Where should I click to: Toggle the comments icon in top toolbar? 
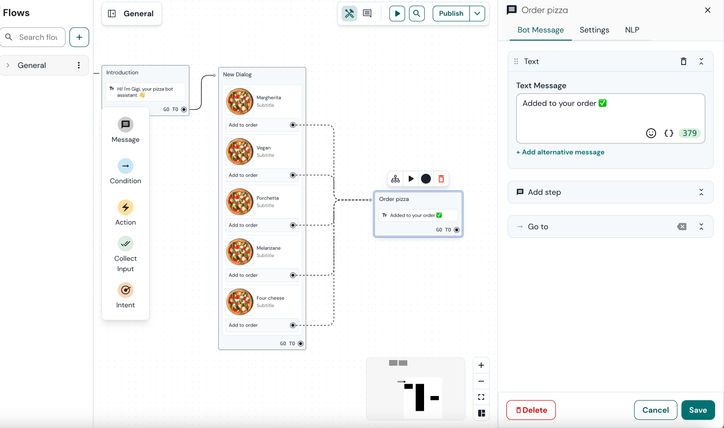coord(367,13)
